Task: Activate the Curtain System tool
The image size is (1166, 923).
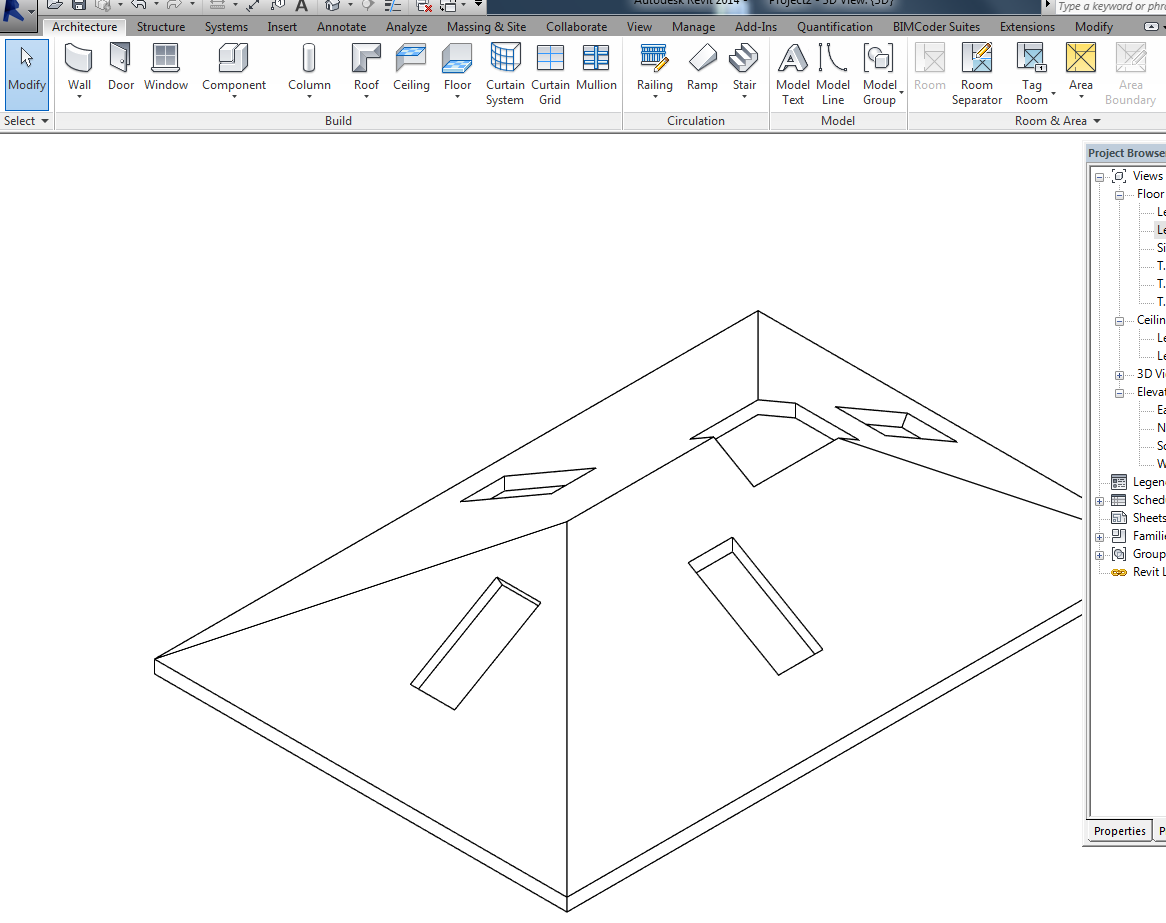Action: pos(505,74)
